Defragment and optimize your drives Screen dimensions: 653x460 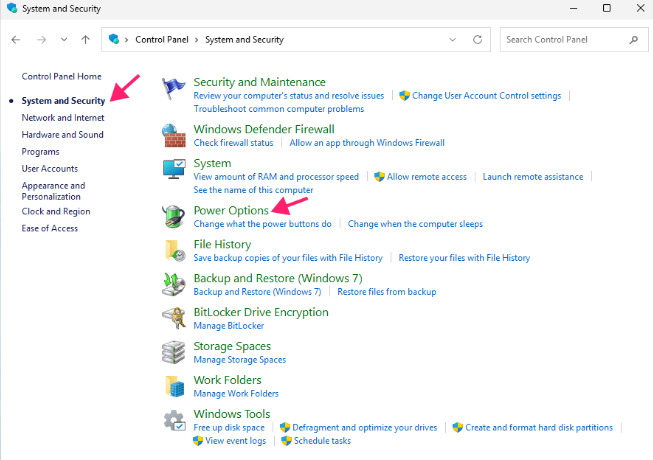pyautogui.click(x=364, y=428)
